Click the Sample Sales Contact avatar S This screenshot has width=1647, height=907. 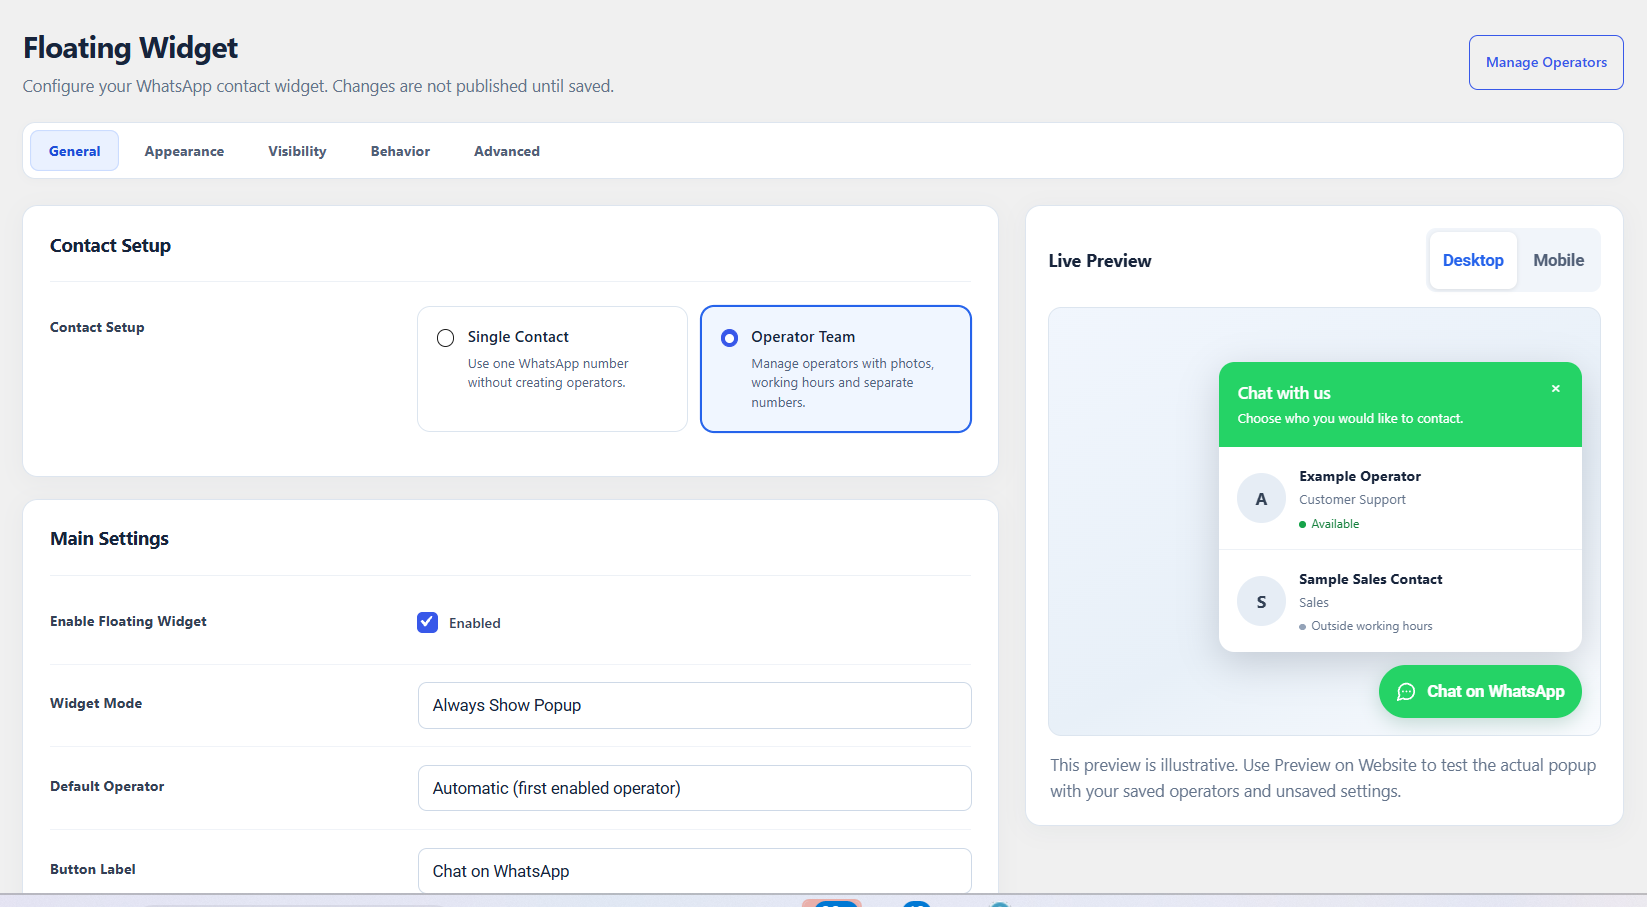[1261, 601]
